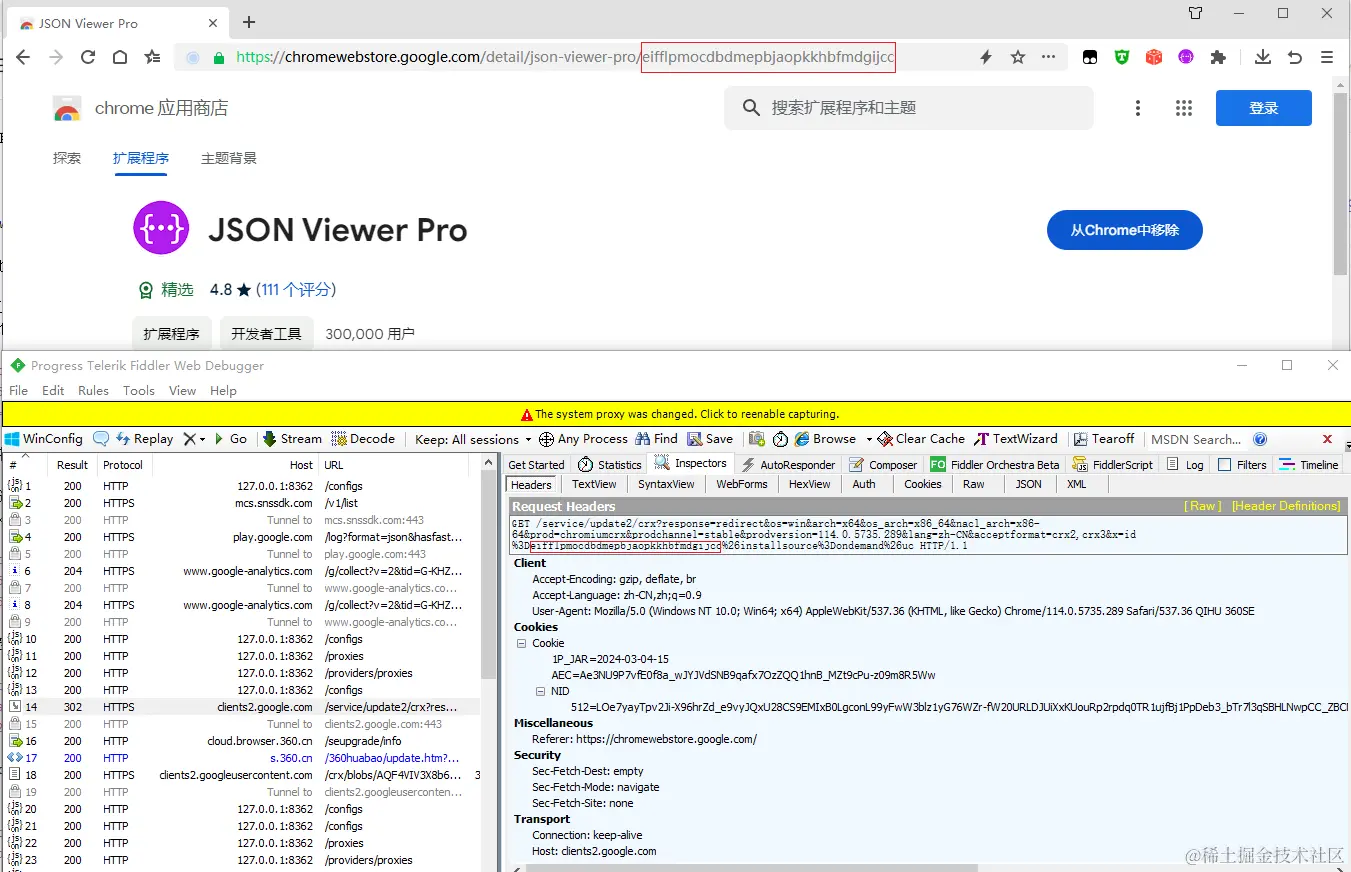Select session 14 clients2.google.com row

(243, 707)
